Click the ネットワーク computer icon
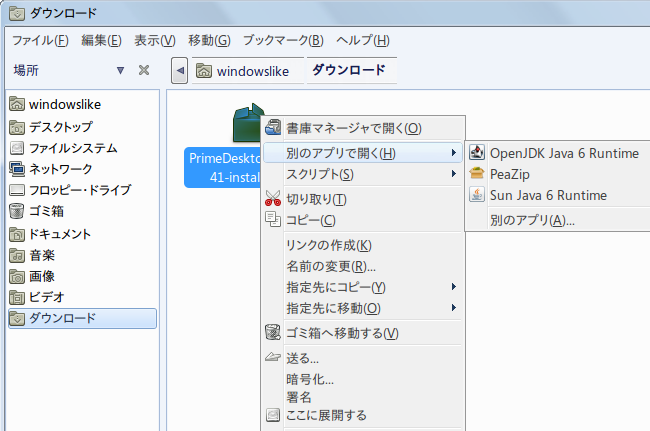 coord(17,169)
